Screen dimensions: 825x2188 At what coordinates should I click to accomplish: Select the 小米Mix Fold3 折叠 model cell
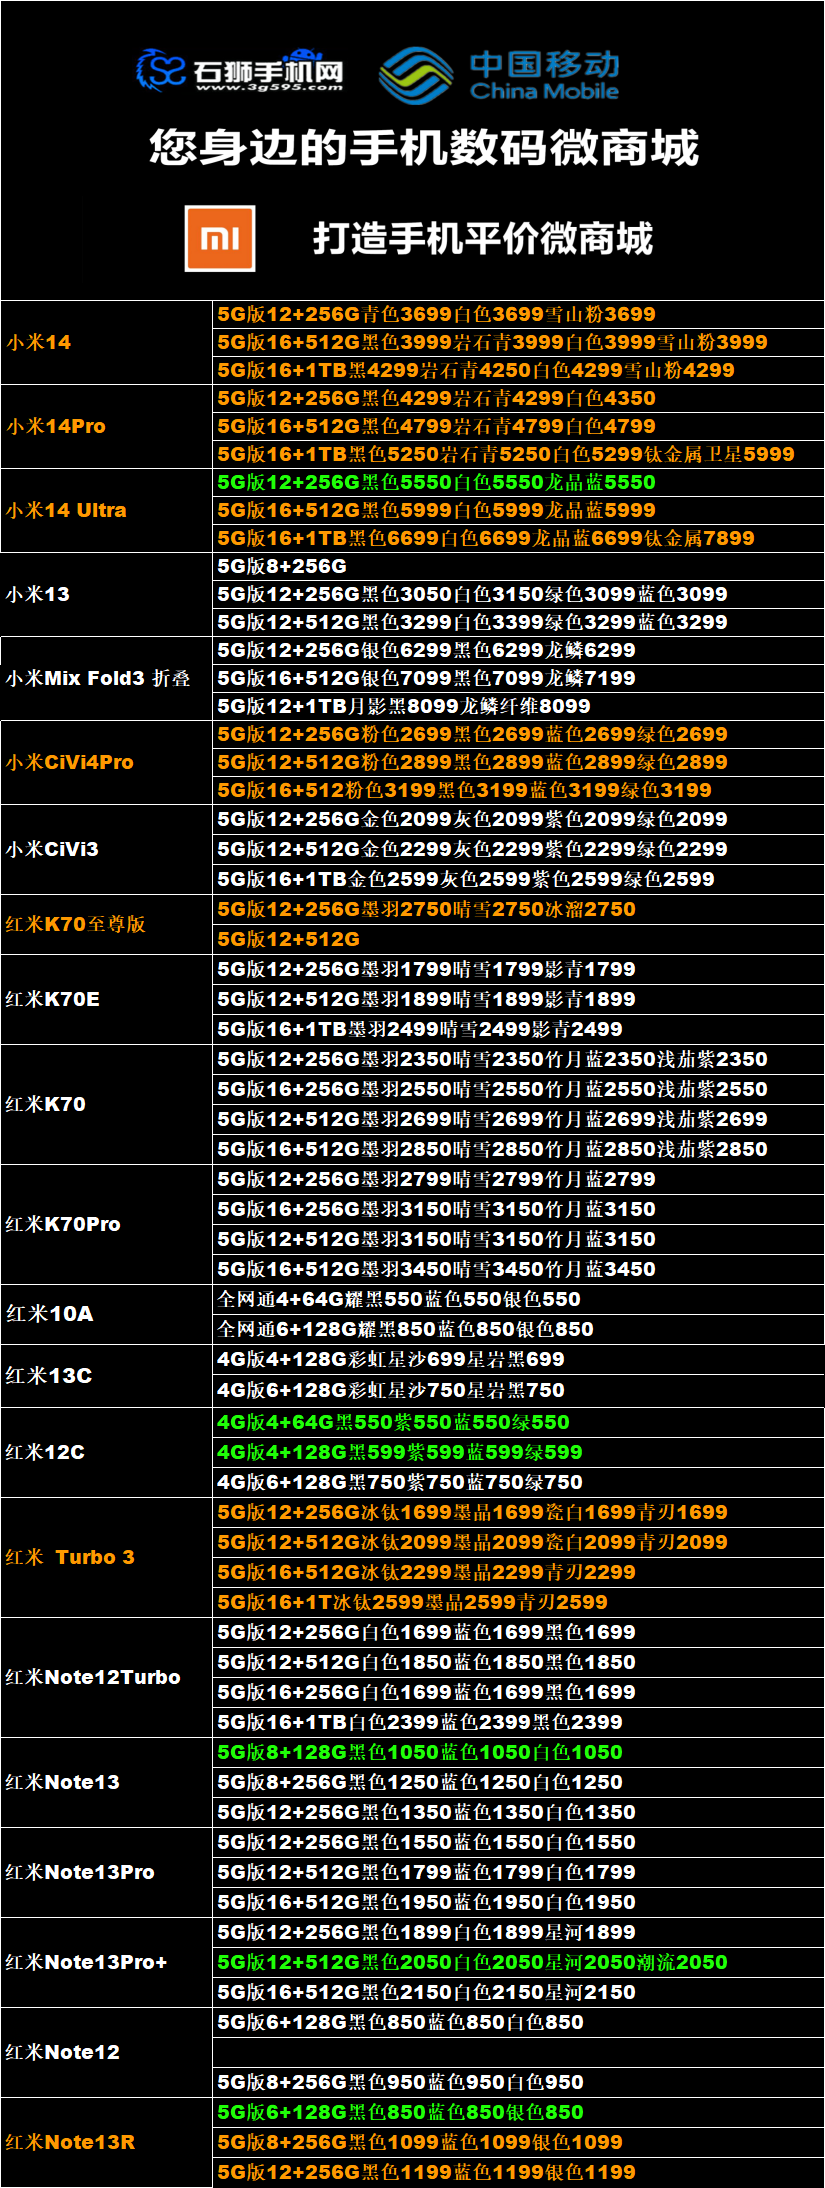pyautogui.click(x=107, y=678)
